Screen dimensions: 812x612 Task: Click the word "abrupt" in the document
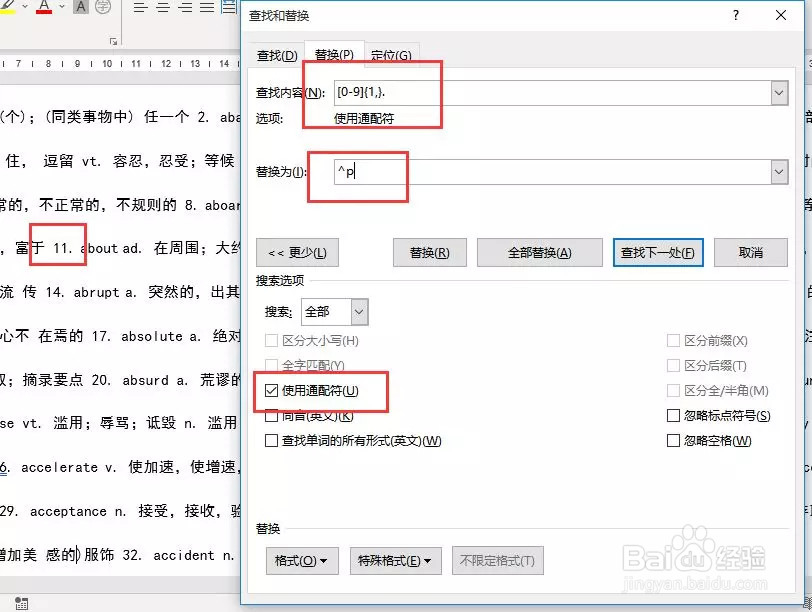(96, 293)
